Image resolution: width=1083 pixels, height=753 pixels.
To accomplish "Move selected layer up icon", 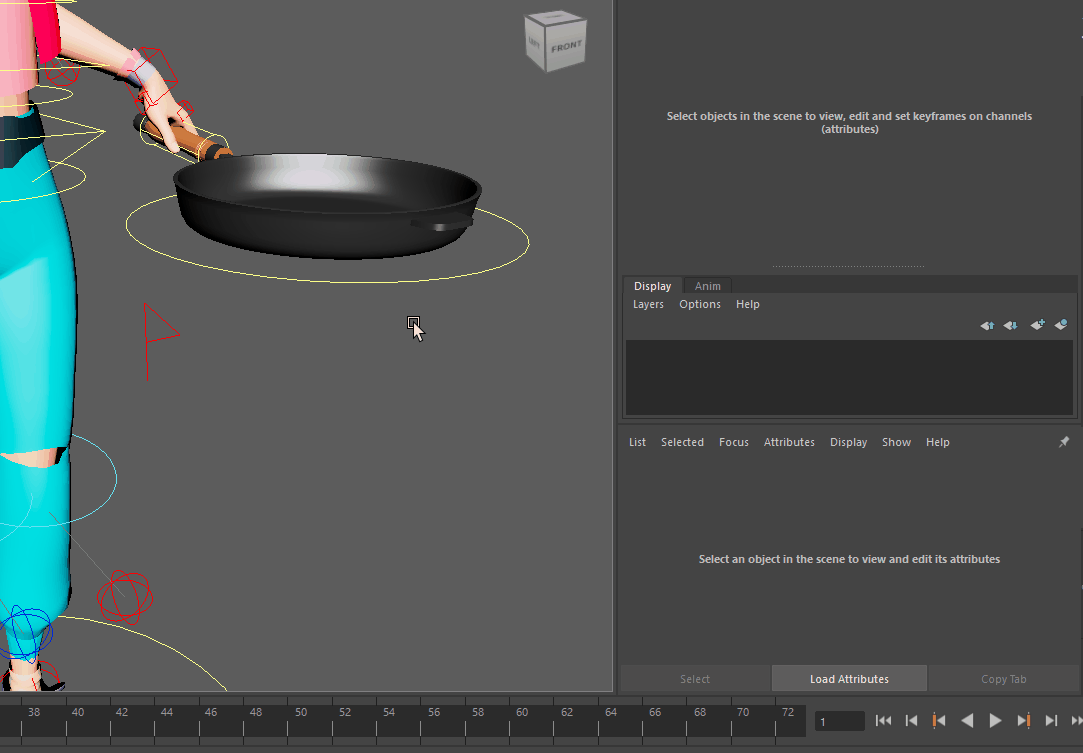I will pyautogui.click(x=987, y=325).
